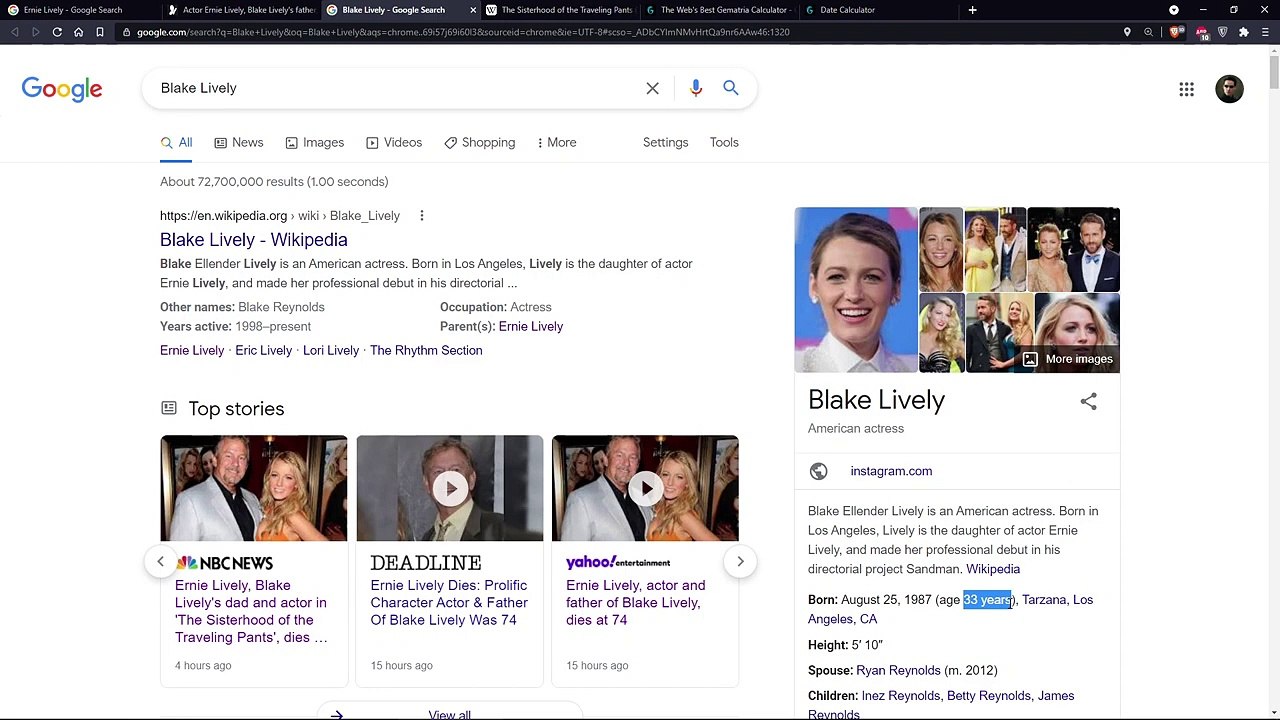Open the Ryan Reynolds spouse link

pos(898,670)
